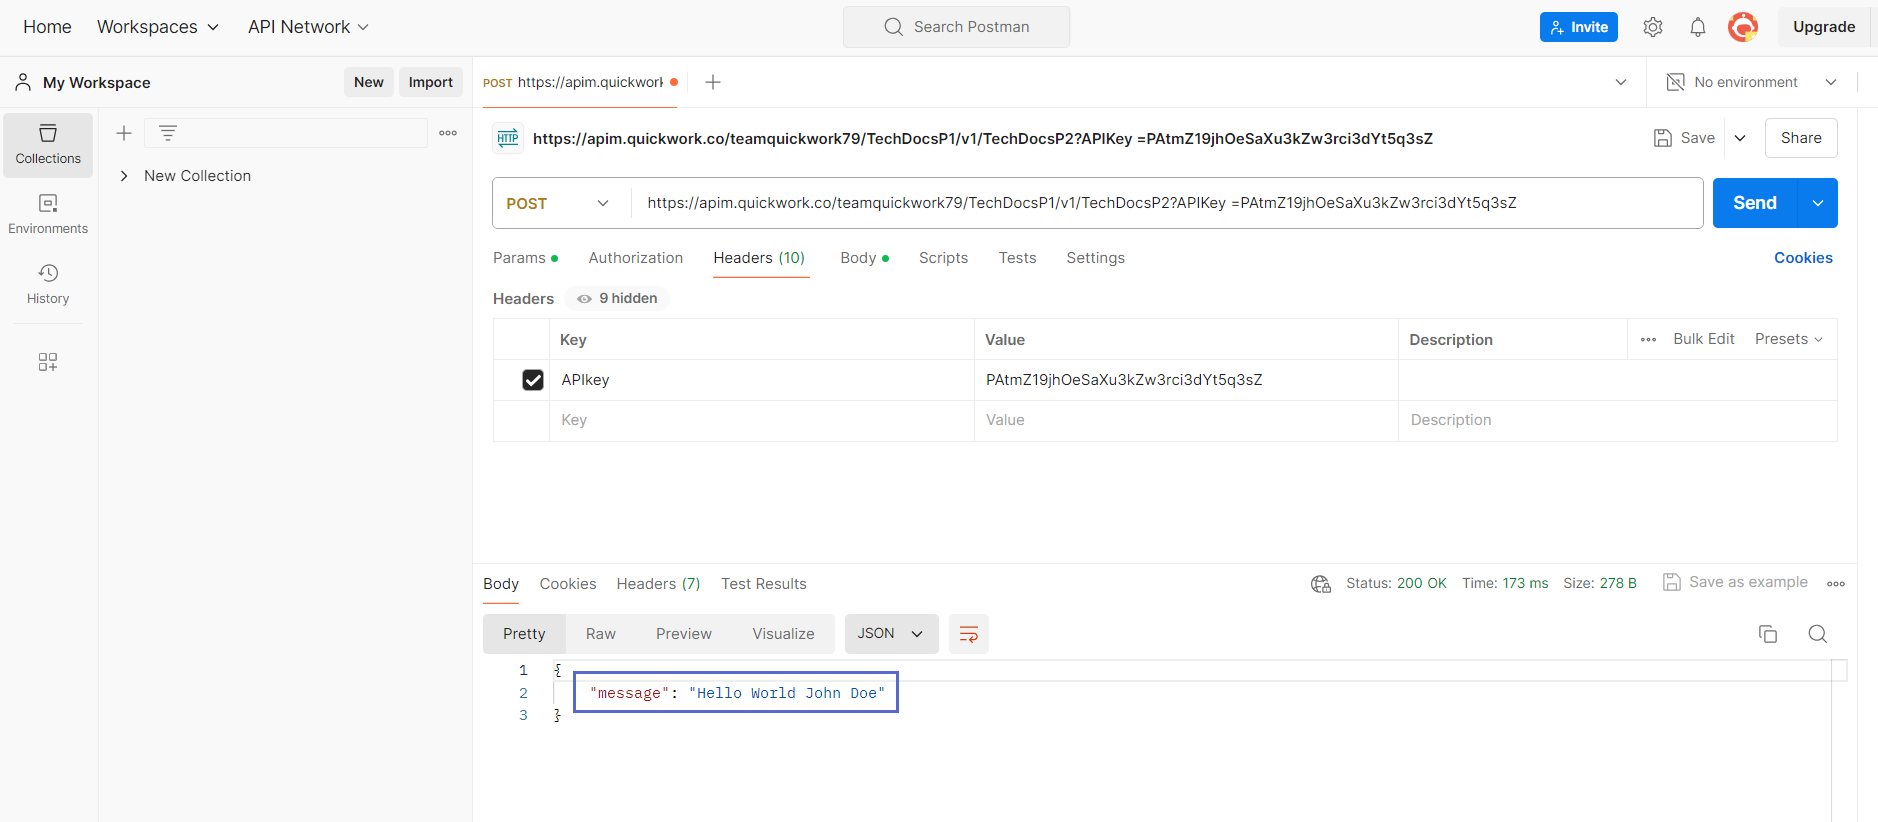Open the Cookies link

click(x=1803, y=258)
